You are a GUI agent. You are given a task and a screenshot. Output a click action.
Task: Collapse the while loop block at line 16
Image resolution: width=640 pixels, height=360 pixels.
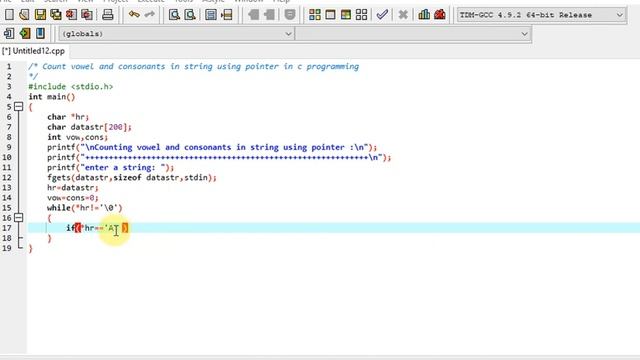pyautogui.click(x=18, y=218)
